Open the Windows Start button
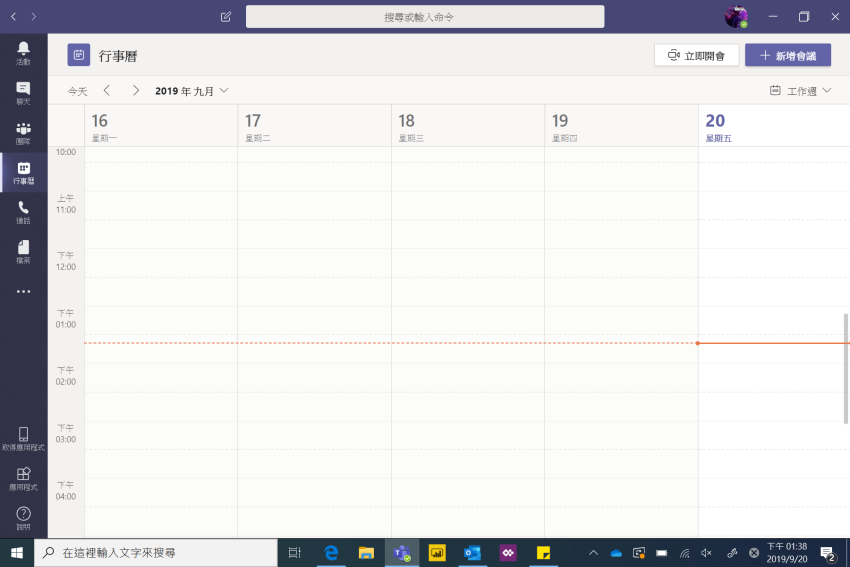 (x=17, y=552)
